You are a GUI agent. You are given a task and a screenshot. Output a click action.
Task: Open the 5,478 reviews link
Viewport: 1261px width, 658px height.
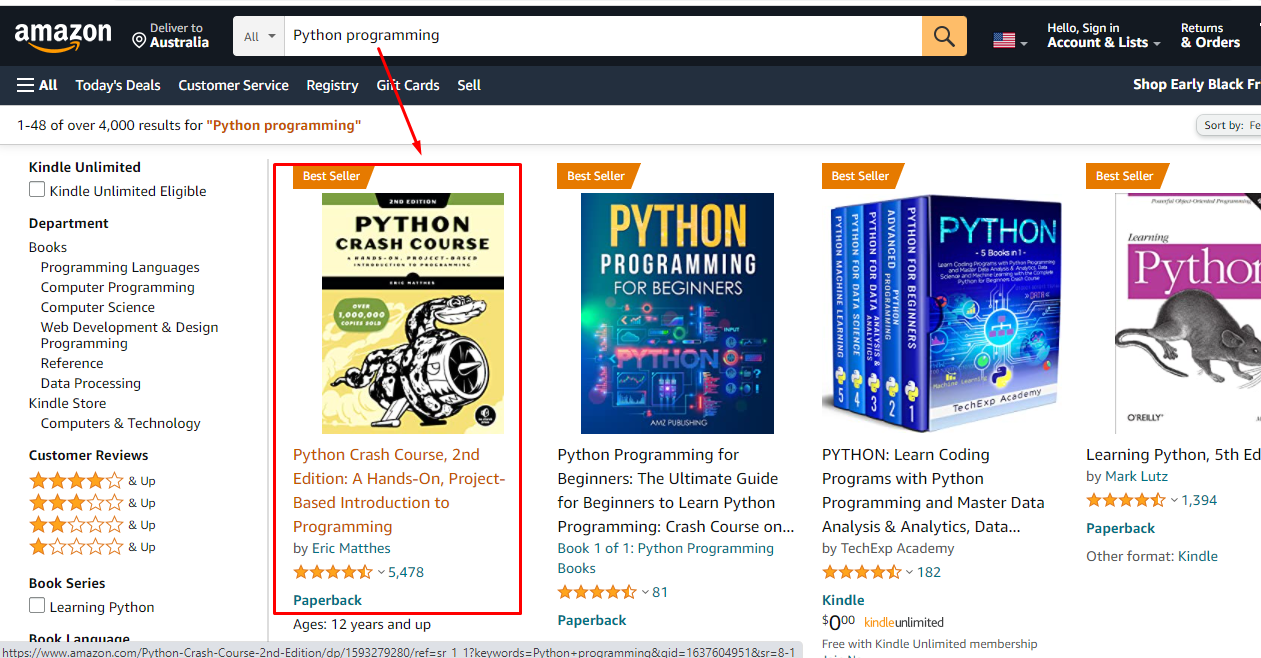point(406,572)
